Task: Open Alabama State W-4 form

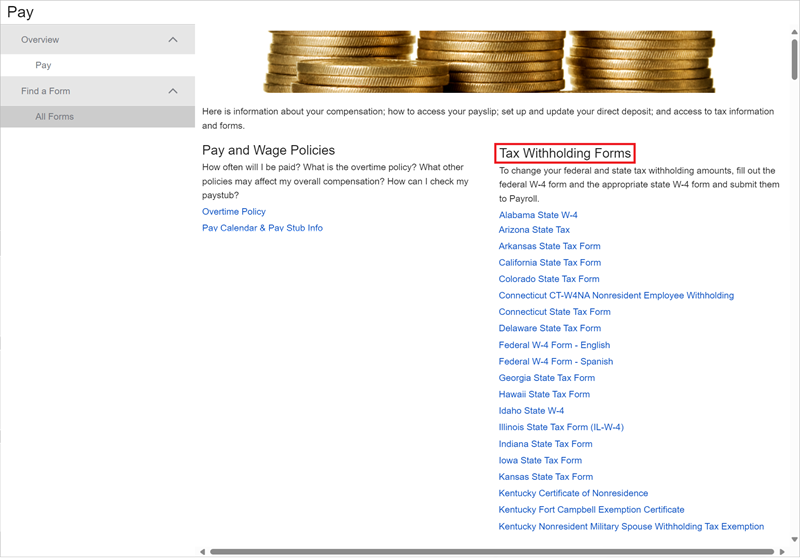Action: (x=538, y=215)
